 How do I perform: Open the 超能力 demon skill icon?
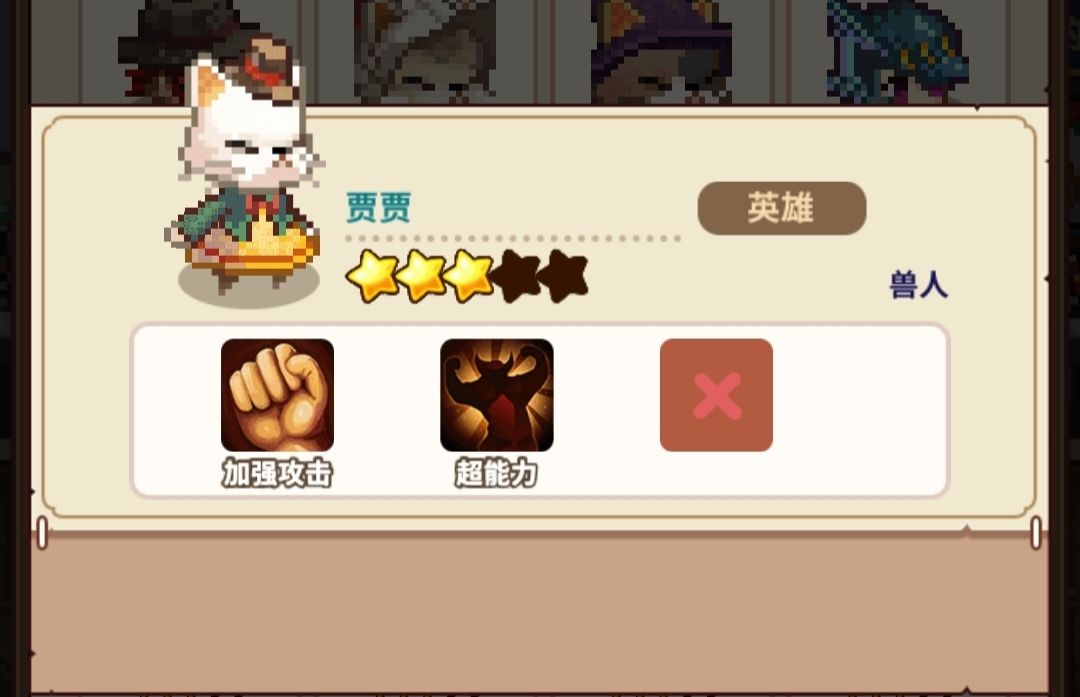coord(497,395)
